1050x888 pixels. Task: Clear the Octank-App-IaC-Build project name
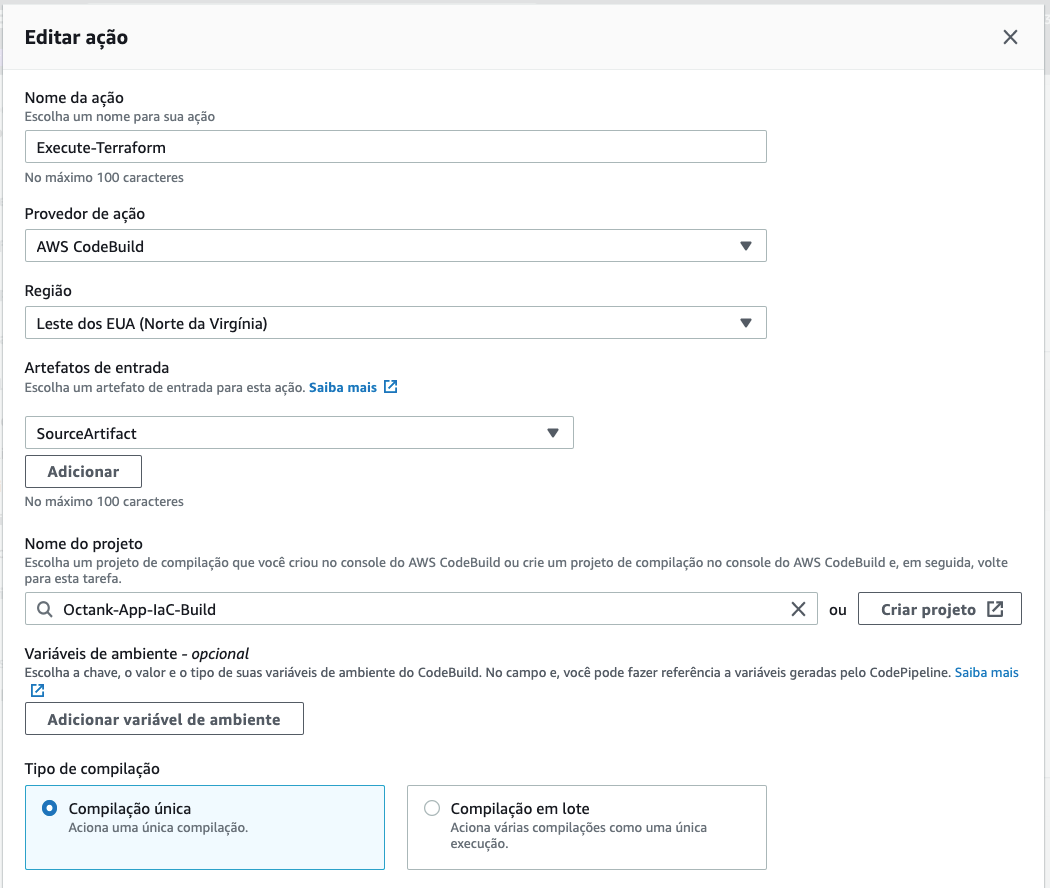pyautogui.click(x=798, y=609)
